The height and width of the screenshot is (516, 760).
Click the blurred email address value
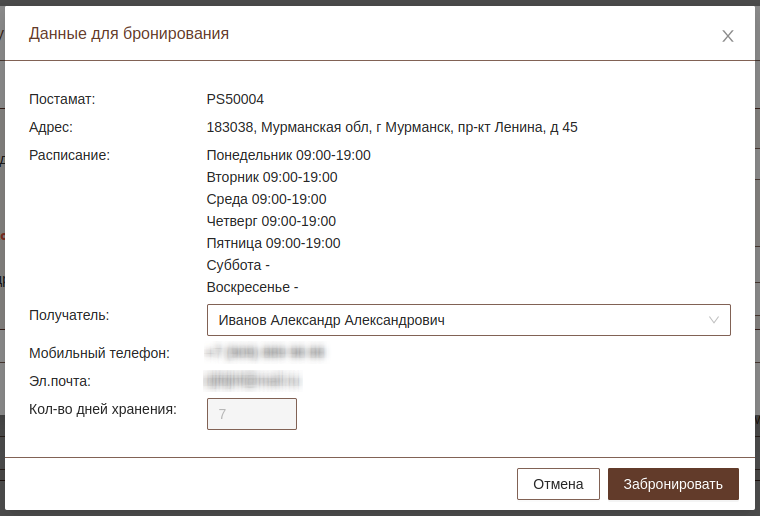click(x=253, y=380)
